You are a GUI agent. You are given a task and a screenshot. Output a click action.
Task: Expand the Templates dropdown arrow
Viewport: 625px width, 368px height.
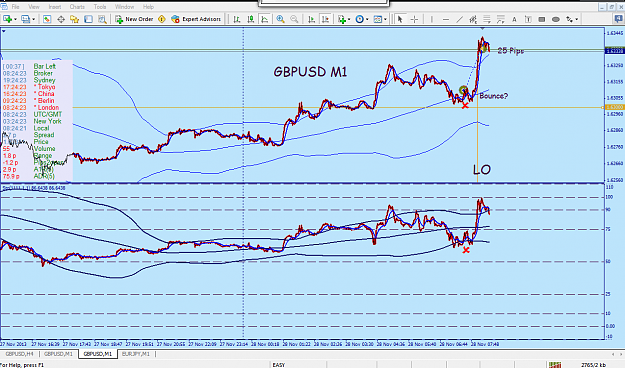pos(385,19)
